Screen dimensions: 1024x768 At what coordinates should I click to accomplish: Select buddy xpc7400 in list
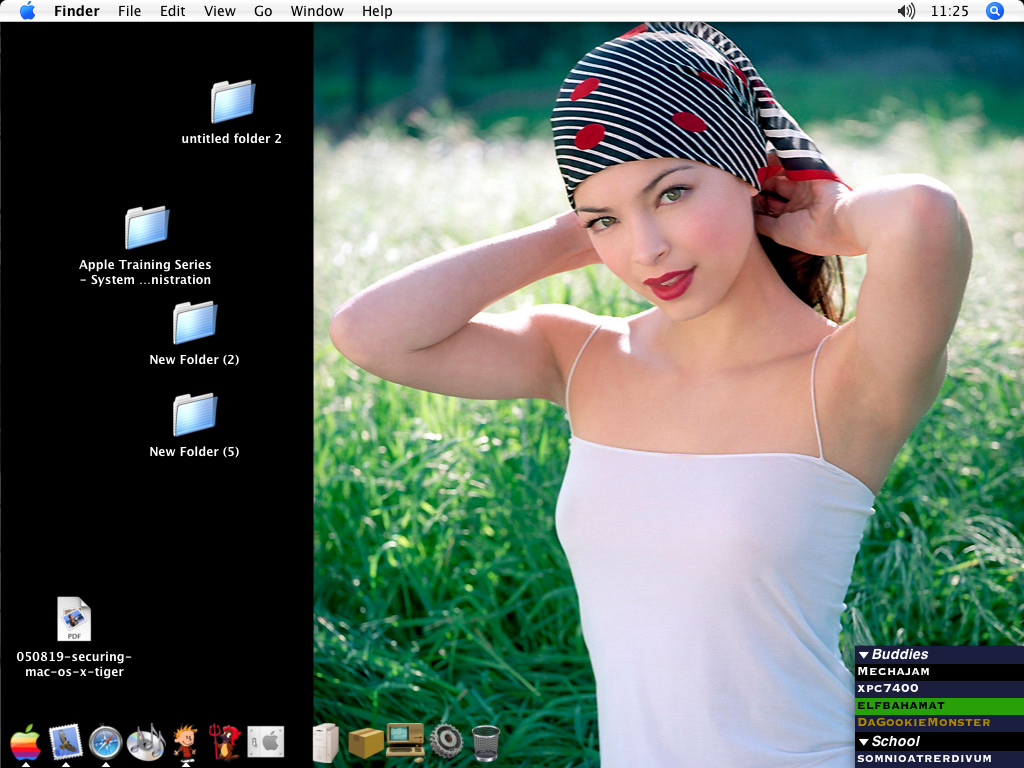click(939, 688)
